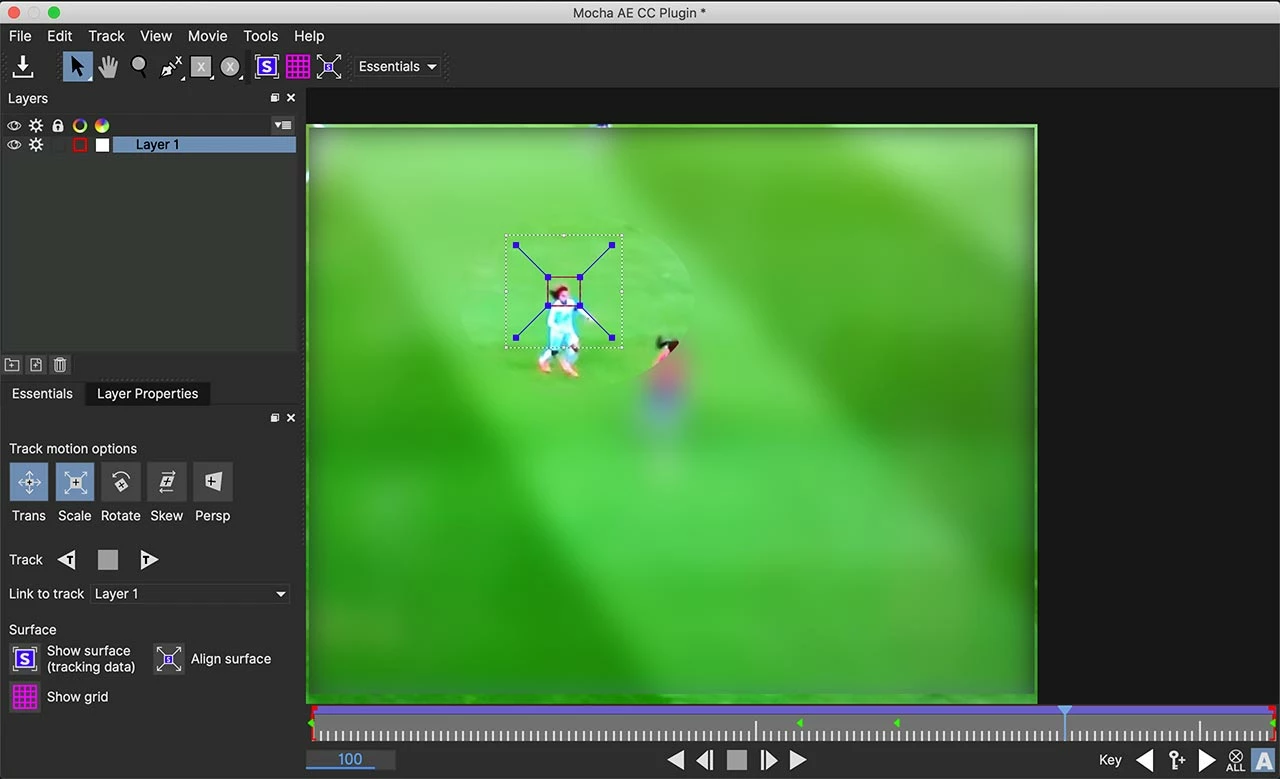
Task: Open the Link to track dropdown
Action: (190, 594)
